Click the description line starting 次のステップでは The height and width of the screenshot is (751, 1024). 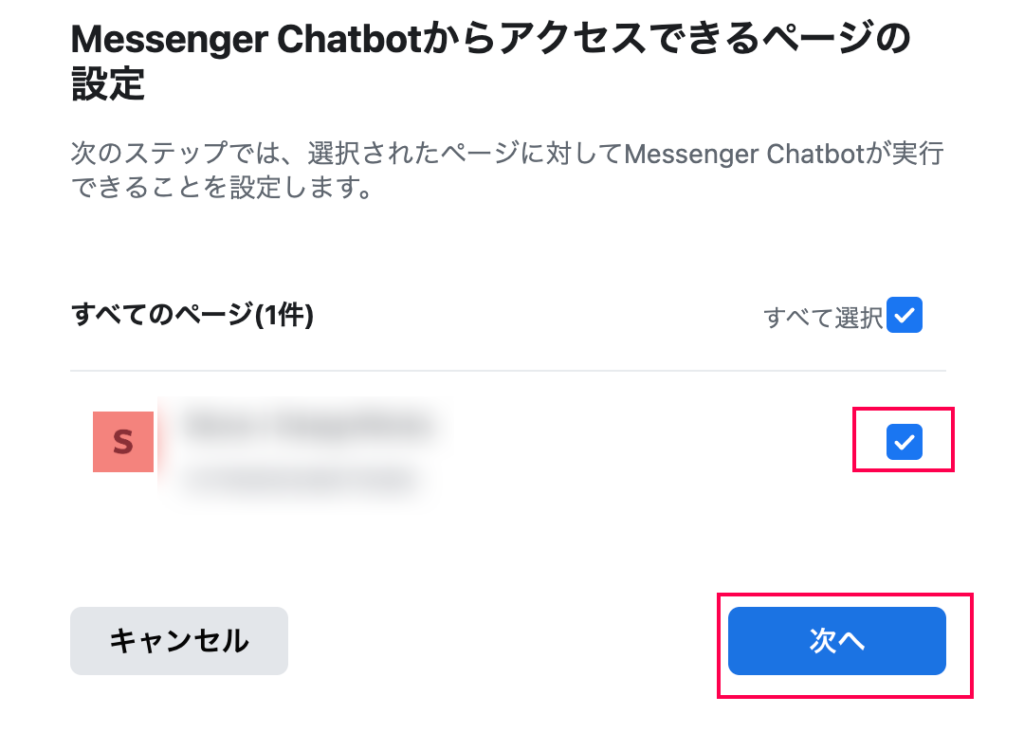coord(507,153)
